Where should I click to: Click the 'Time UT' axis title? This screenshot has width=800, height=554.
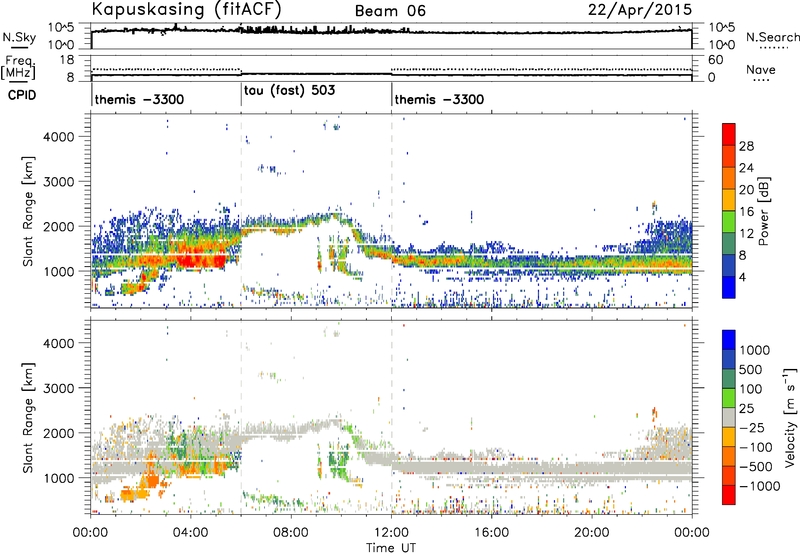pos(391,548)
